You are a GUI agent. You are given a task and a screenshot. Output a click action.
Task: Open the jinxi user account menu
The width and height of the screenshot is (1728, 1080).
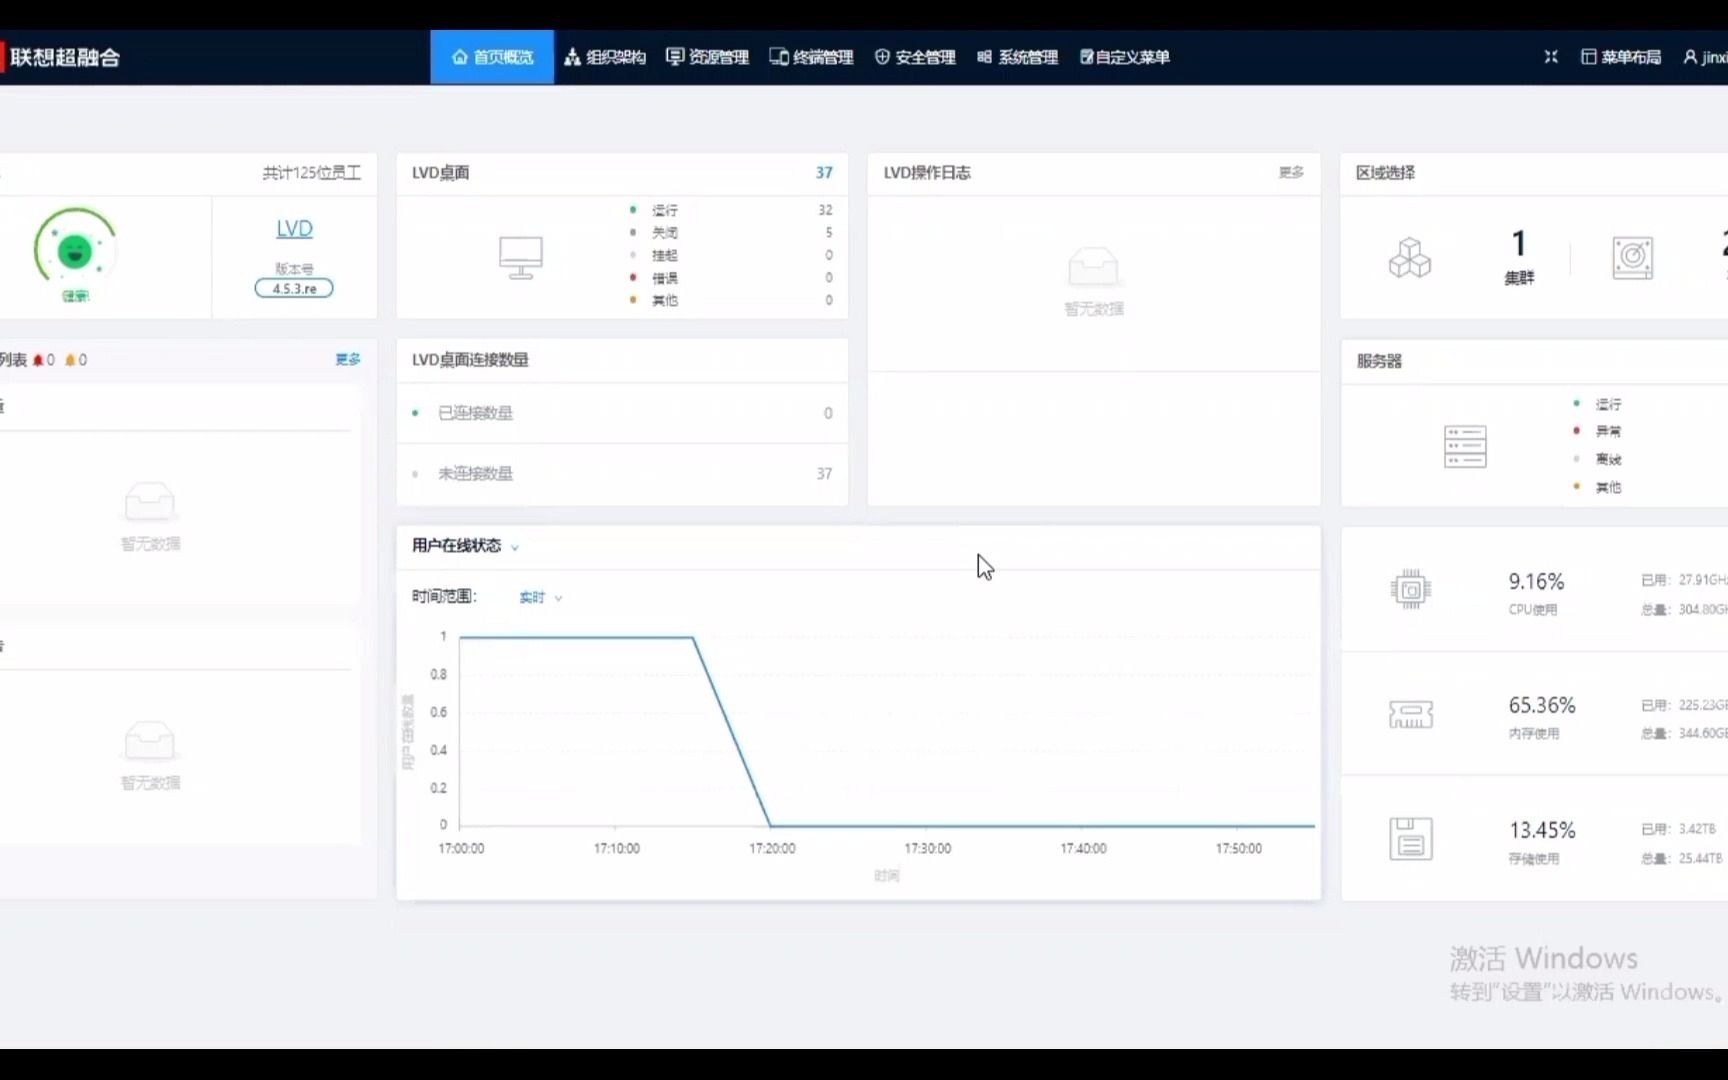[x=1705, y=57]
